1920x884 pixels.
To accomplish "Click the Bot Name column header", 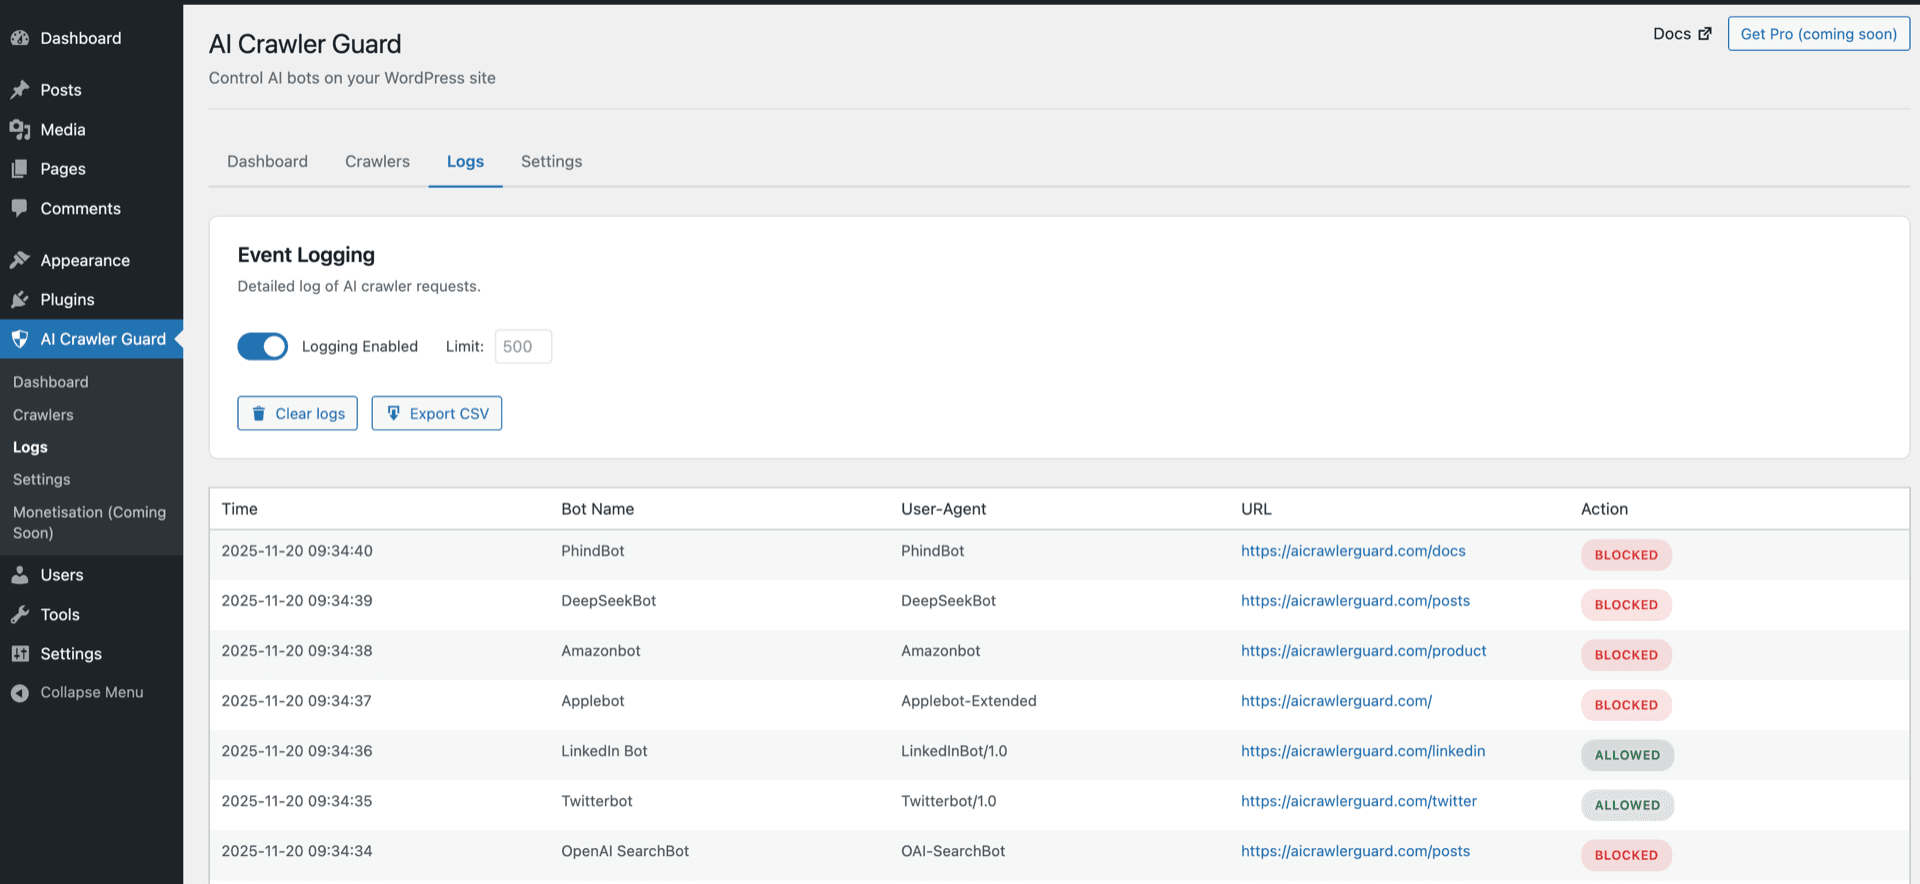I will (x=598, y=509).
